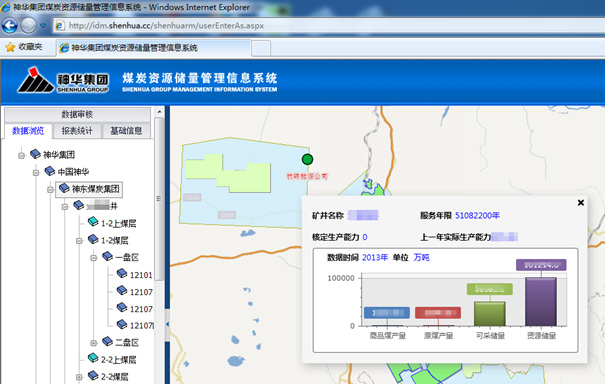Expand the 二盘区 tree node
This screenshot has width=605, height=384.
pos(93,343)
